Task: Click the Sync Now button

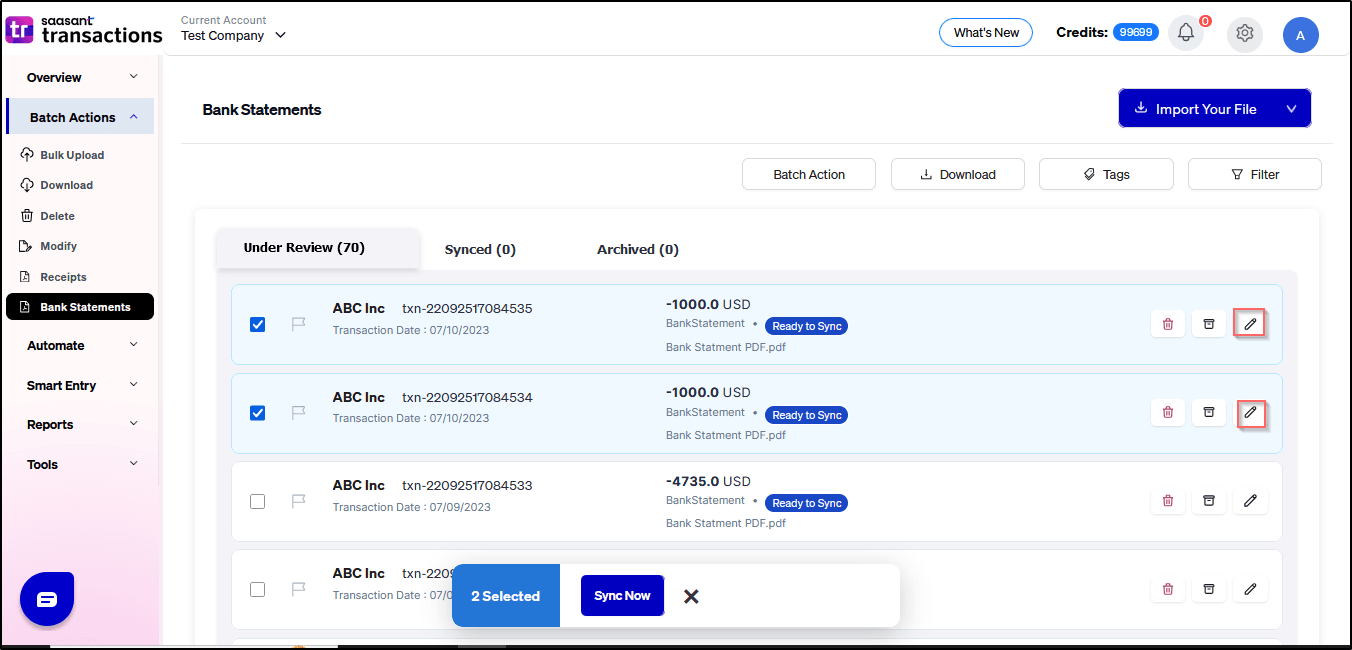Action: (x=622, y=596)
